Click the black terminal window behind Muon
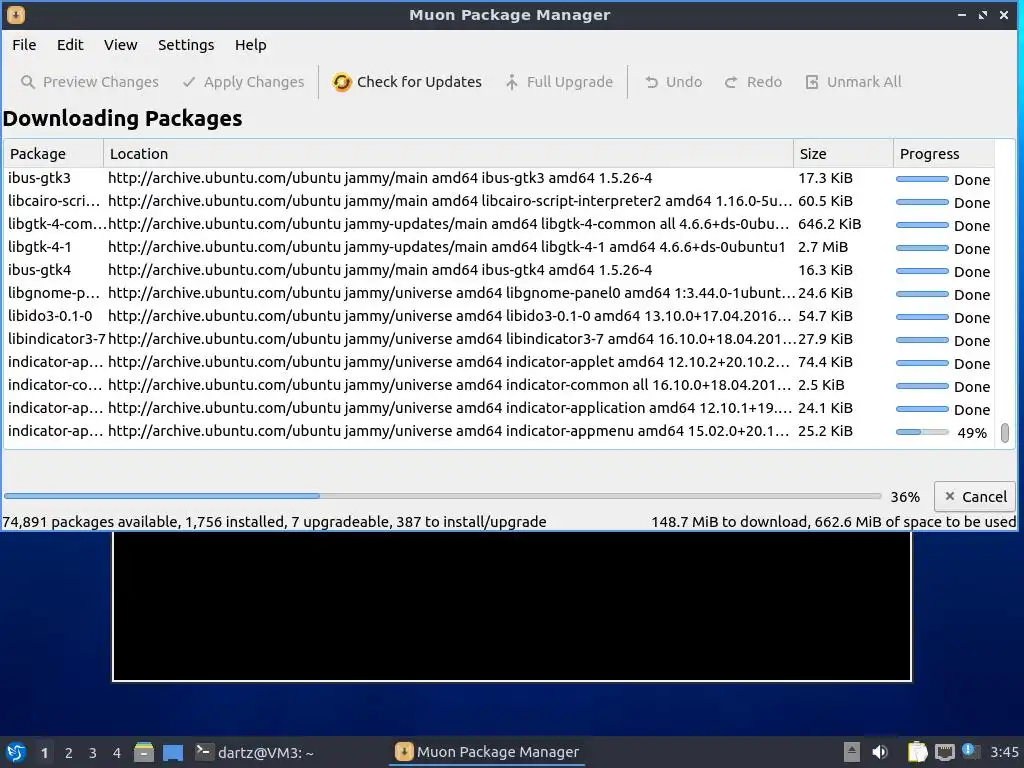The height and width of the screenshot is (768, 1024). coord(512,606)
